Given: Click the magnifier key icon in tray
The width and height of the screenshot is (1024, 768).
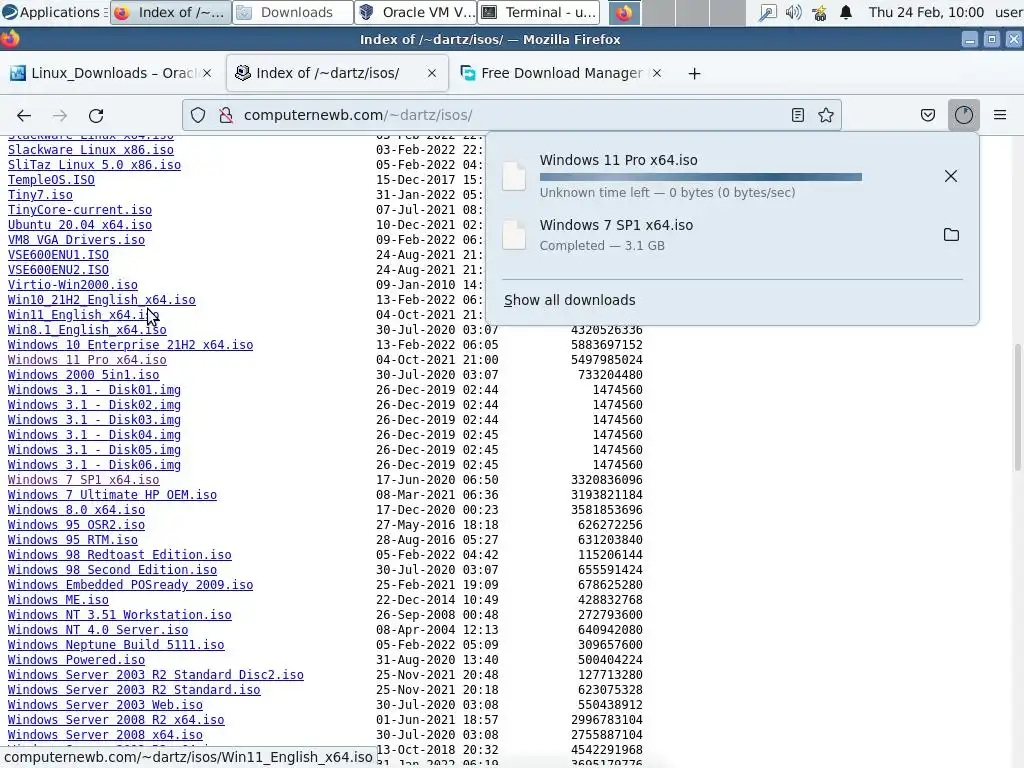Looking at the screenshot, I should coord(767,12).
